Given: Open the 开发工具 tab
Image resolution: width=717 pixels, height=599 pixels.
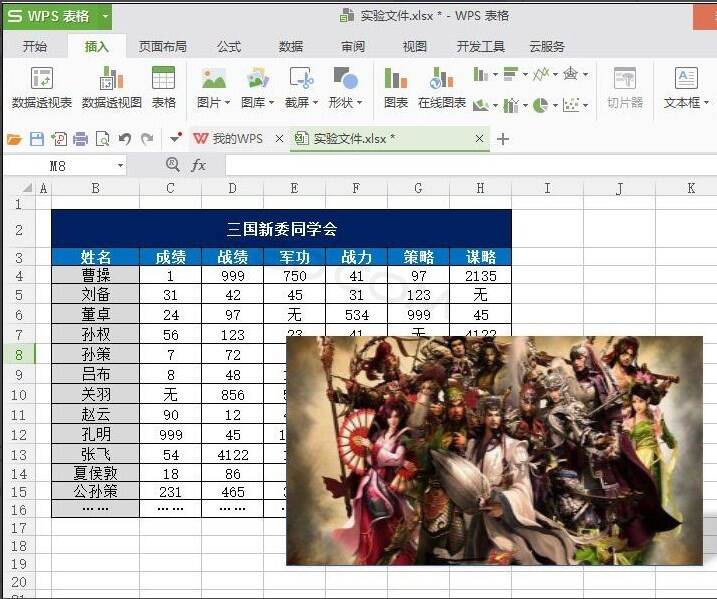Looking at the screenshot, I should tap(481, 47).
